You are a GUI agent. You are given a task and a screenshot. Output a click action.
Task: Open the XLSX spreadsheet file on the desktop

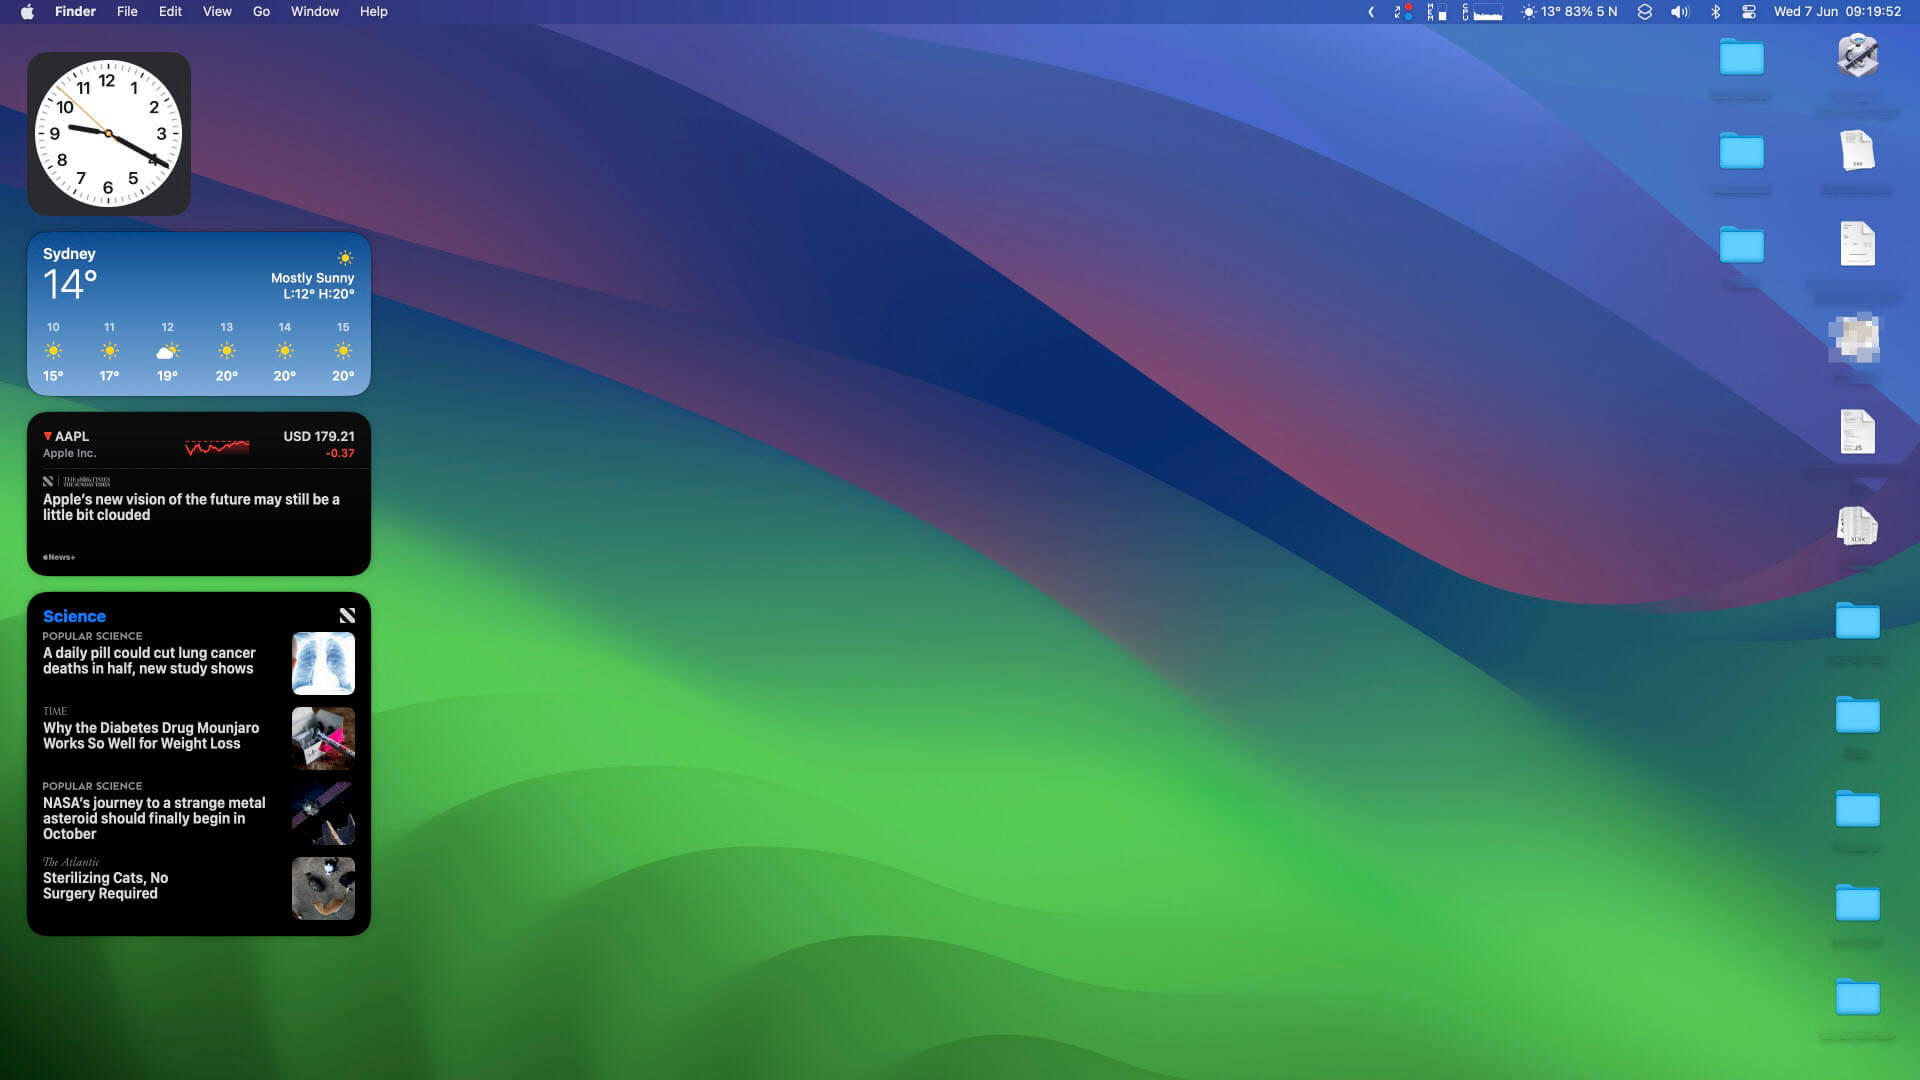(1857, 527)
